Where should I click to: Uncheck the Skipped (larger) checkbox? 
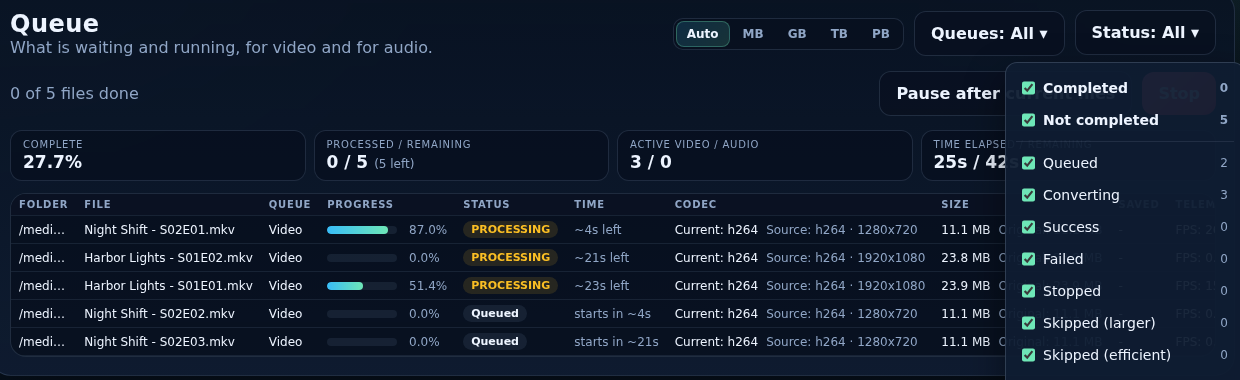click(1028, 323)
